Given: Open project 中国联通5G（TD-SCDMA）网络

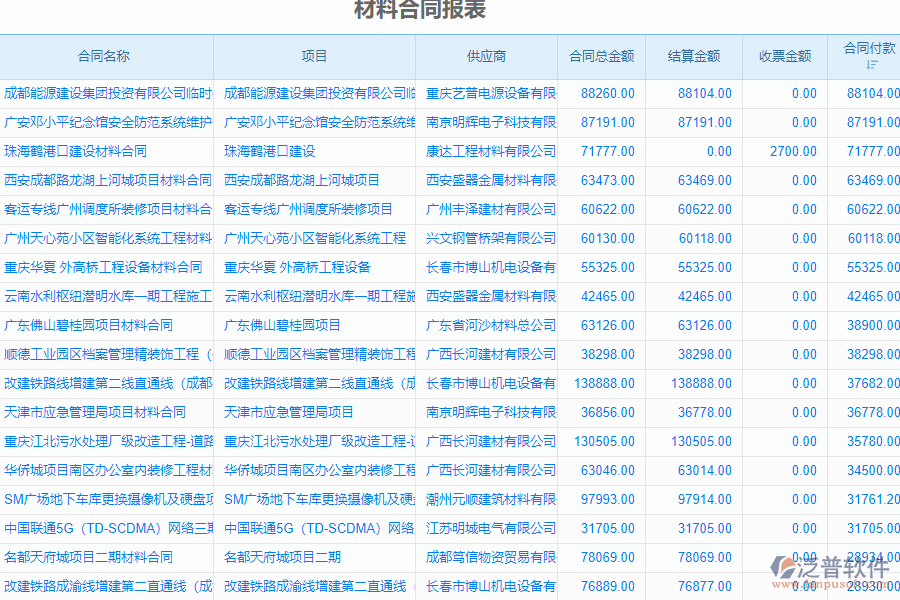Looking at the screenshot, I should (308, 527).
